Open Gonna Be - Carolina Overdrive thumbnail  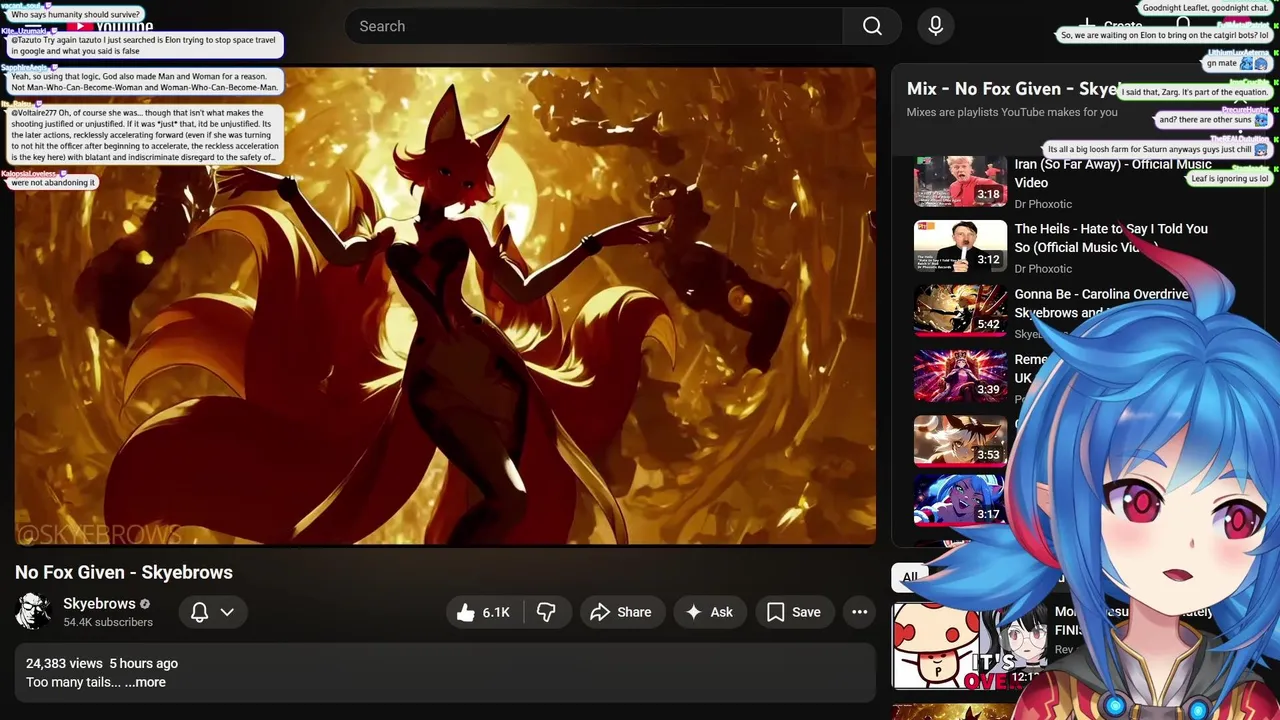[x=960, y=311]
